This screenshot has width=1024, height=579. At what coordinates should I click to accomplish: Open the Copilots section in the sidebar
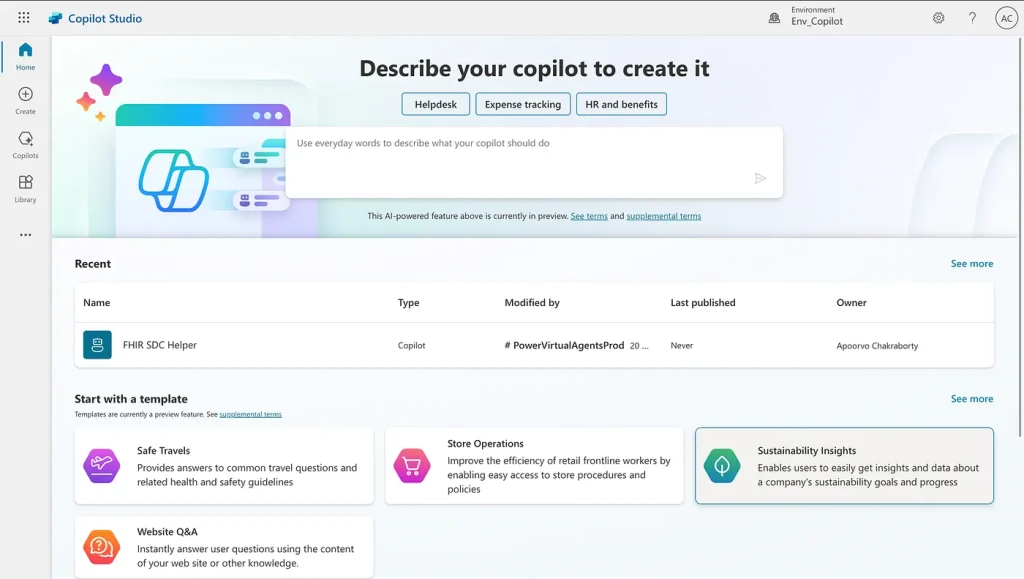click(24, 142)
